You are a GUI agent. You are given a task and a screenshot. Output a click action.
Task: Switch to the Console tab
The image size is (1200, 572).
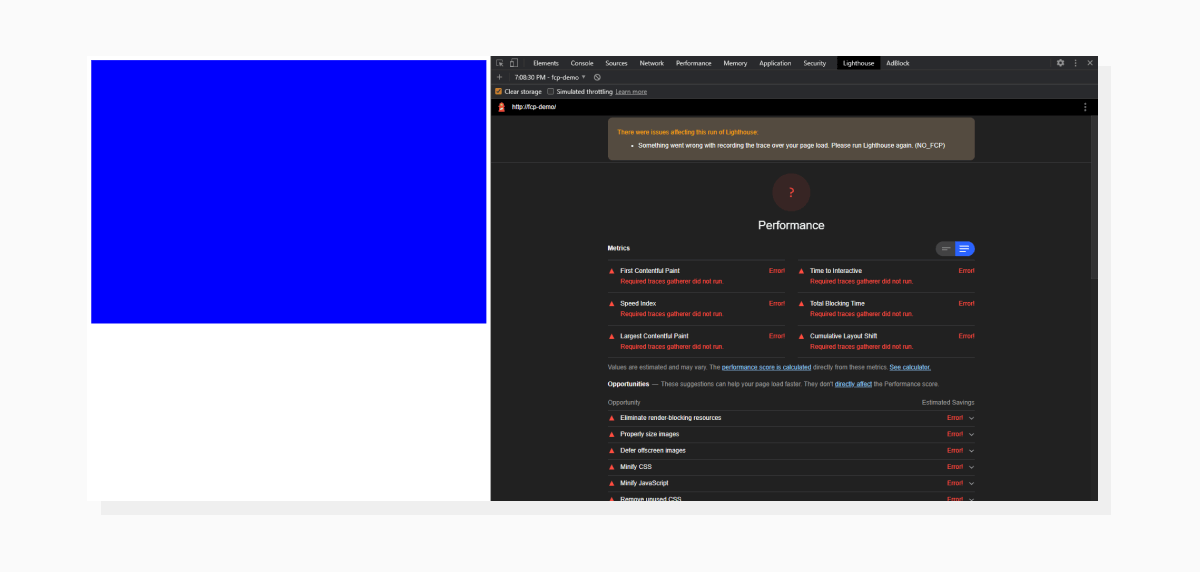click(582, 63)
